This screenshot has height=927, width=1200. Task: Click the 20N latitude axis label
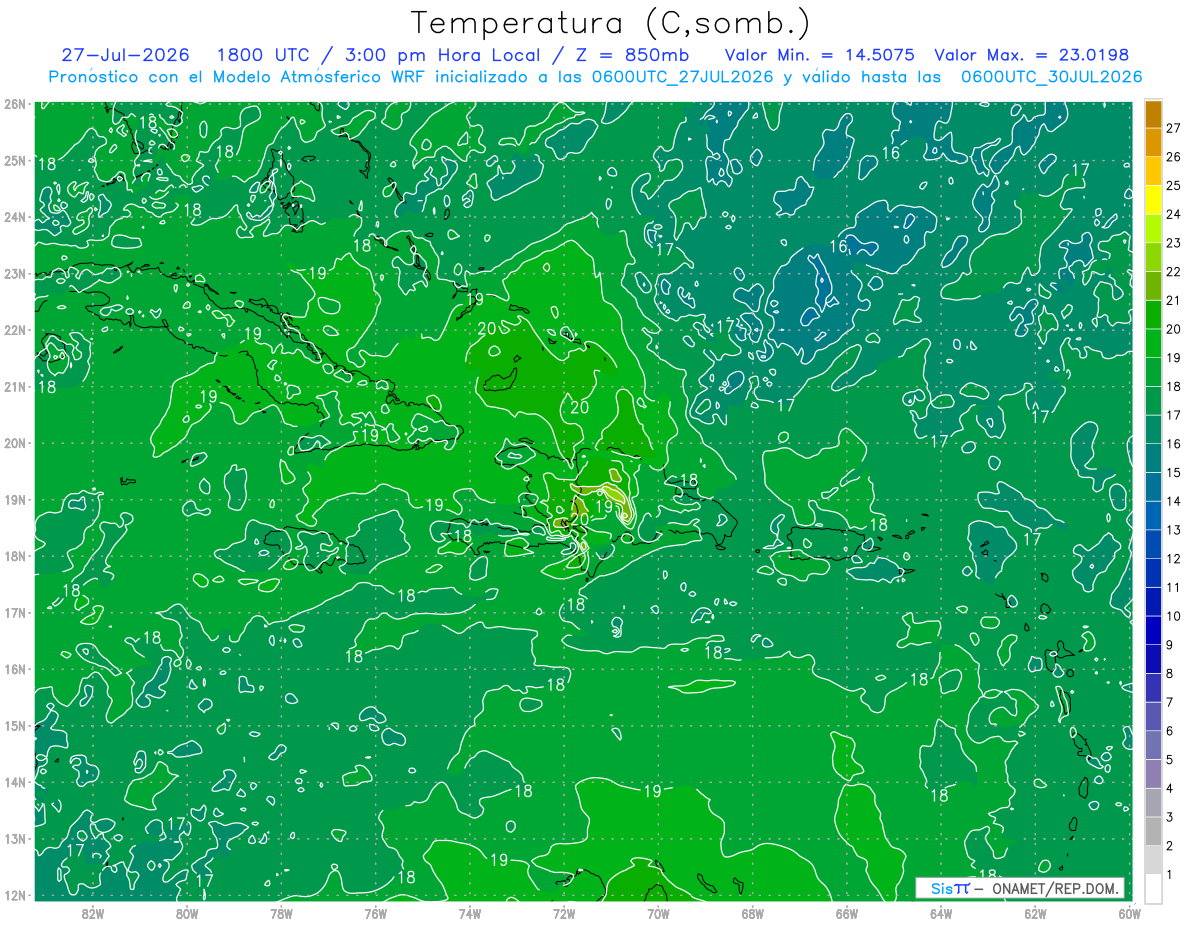coord(14,443)
